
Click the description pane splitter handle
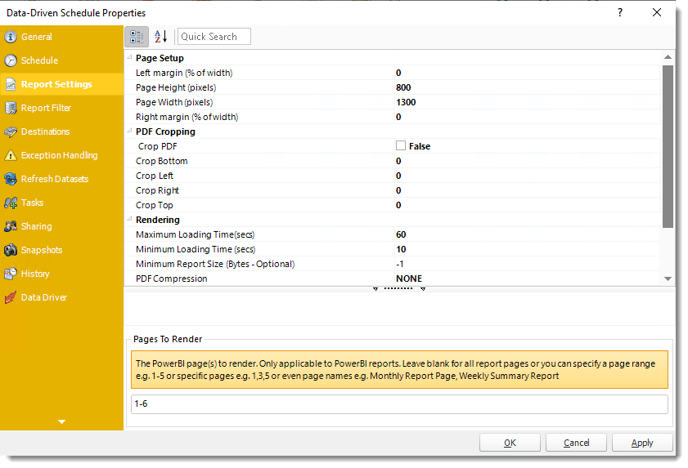pos(399,288)
